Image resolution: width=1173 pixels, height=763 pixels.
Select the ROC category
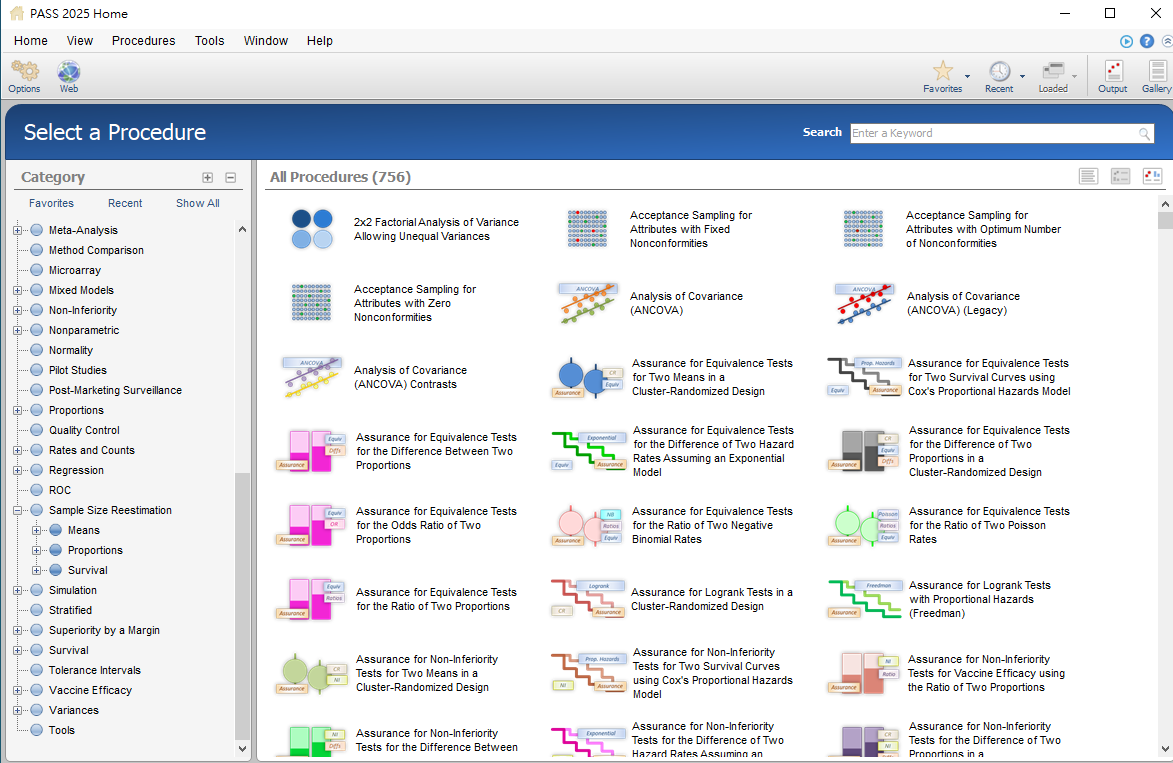[60, 490]
